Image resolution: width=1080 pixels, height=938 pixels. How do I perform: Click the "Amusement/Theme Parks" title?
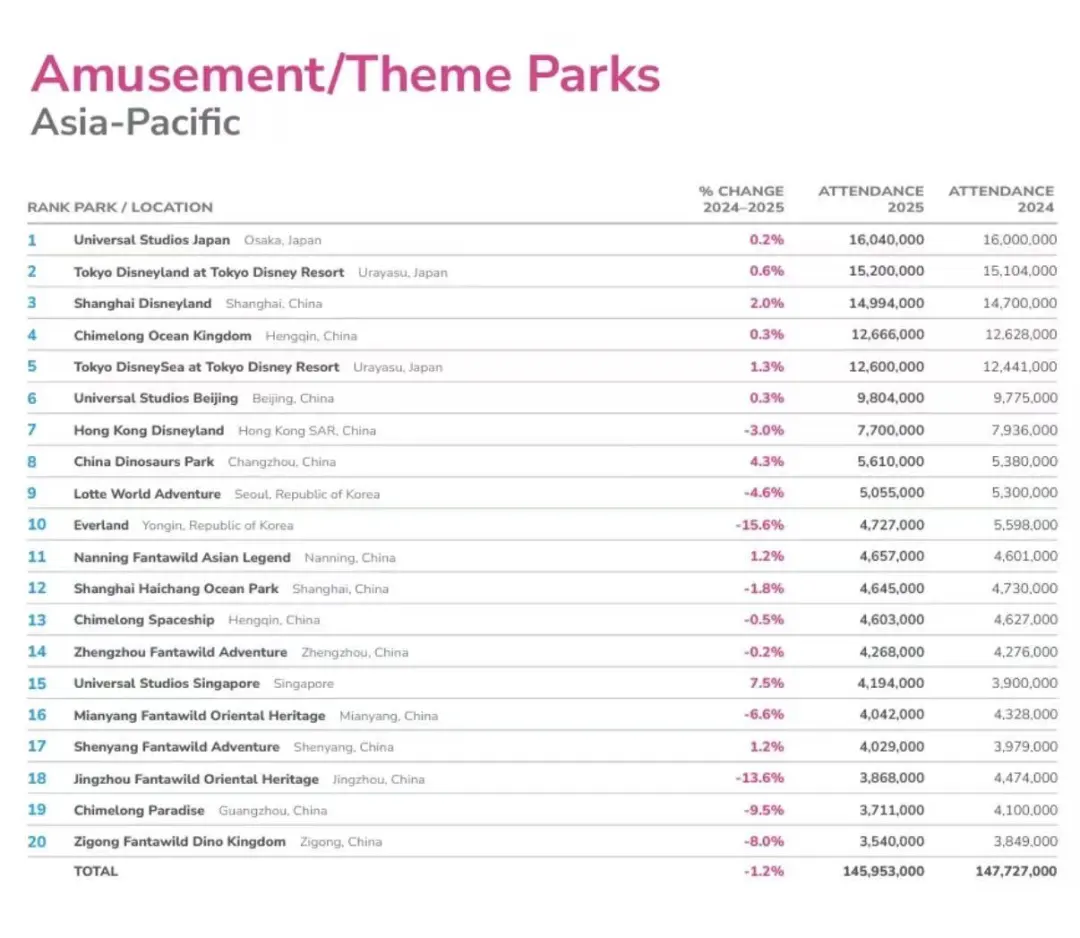pos(346,74)
